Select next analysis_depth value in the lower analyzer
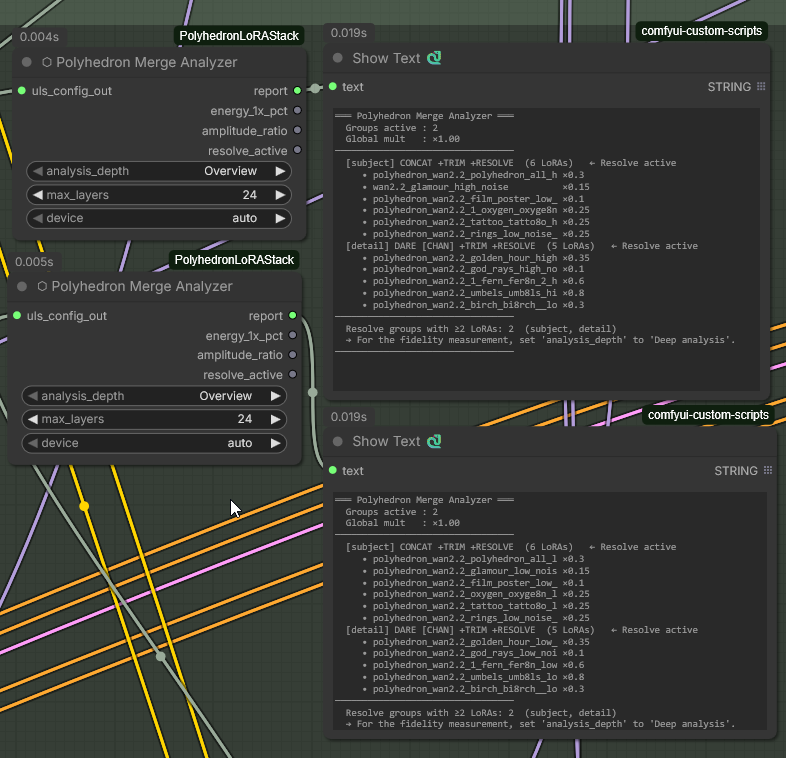The height and width of the screenshot is (758, 786). tap(276, 396)
